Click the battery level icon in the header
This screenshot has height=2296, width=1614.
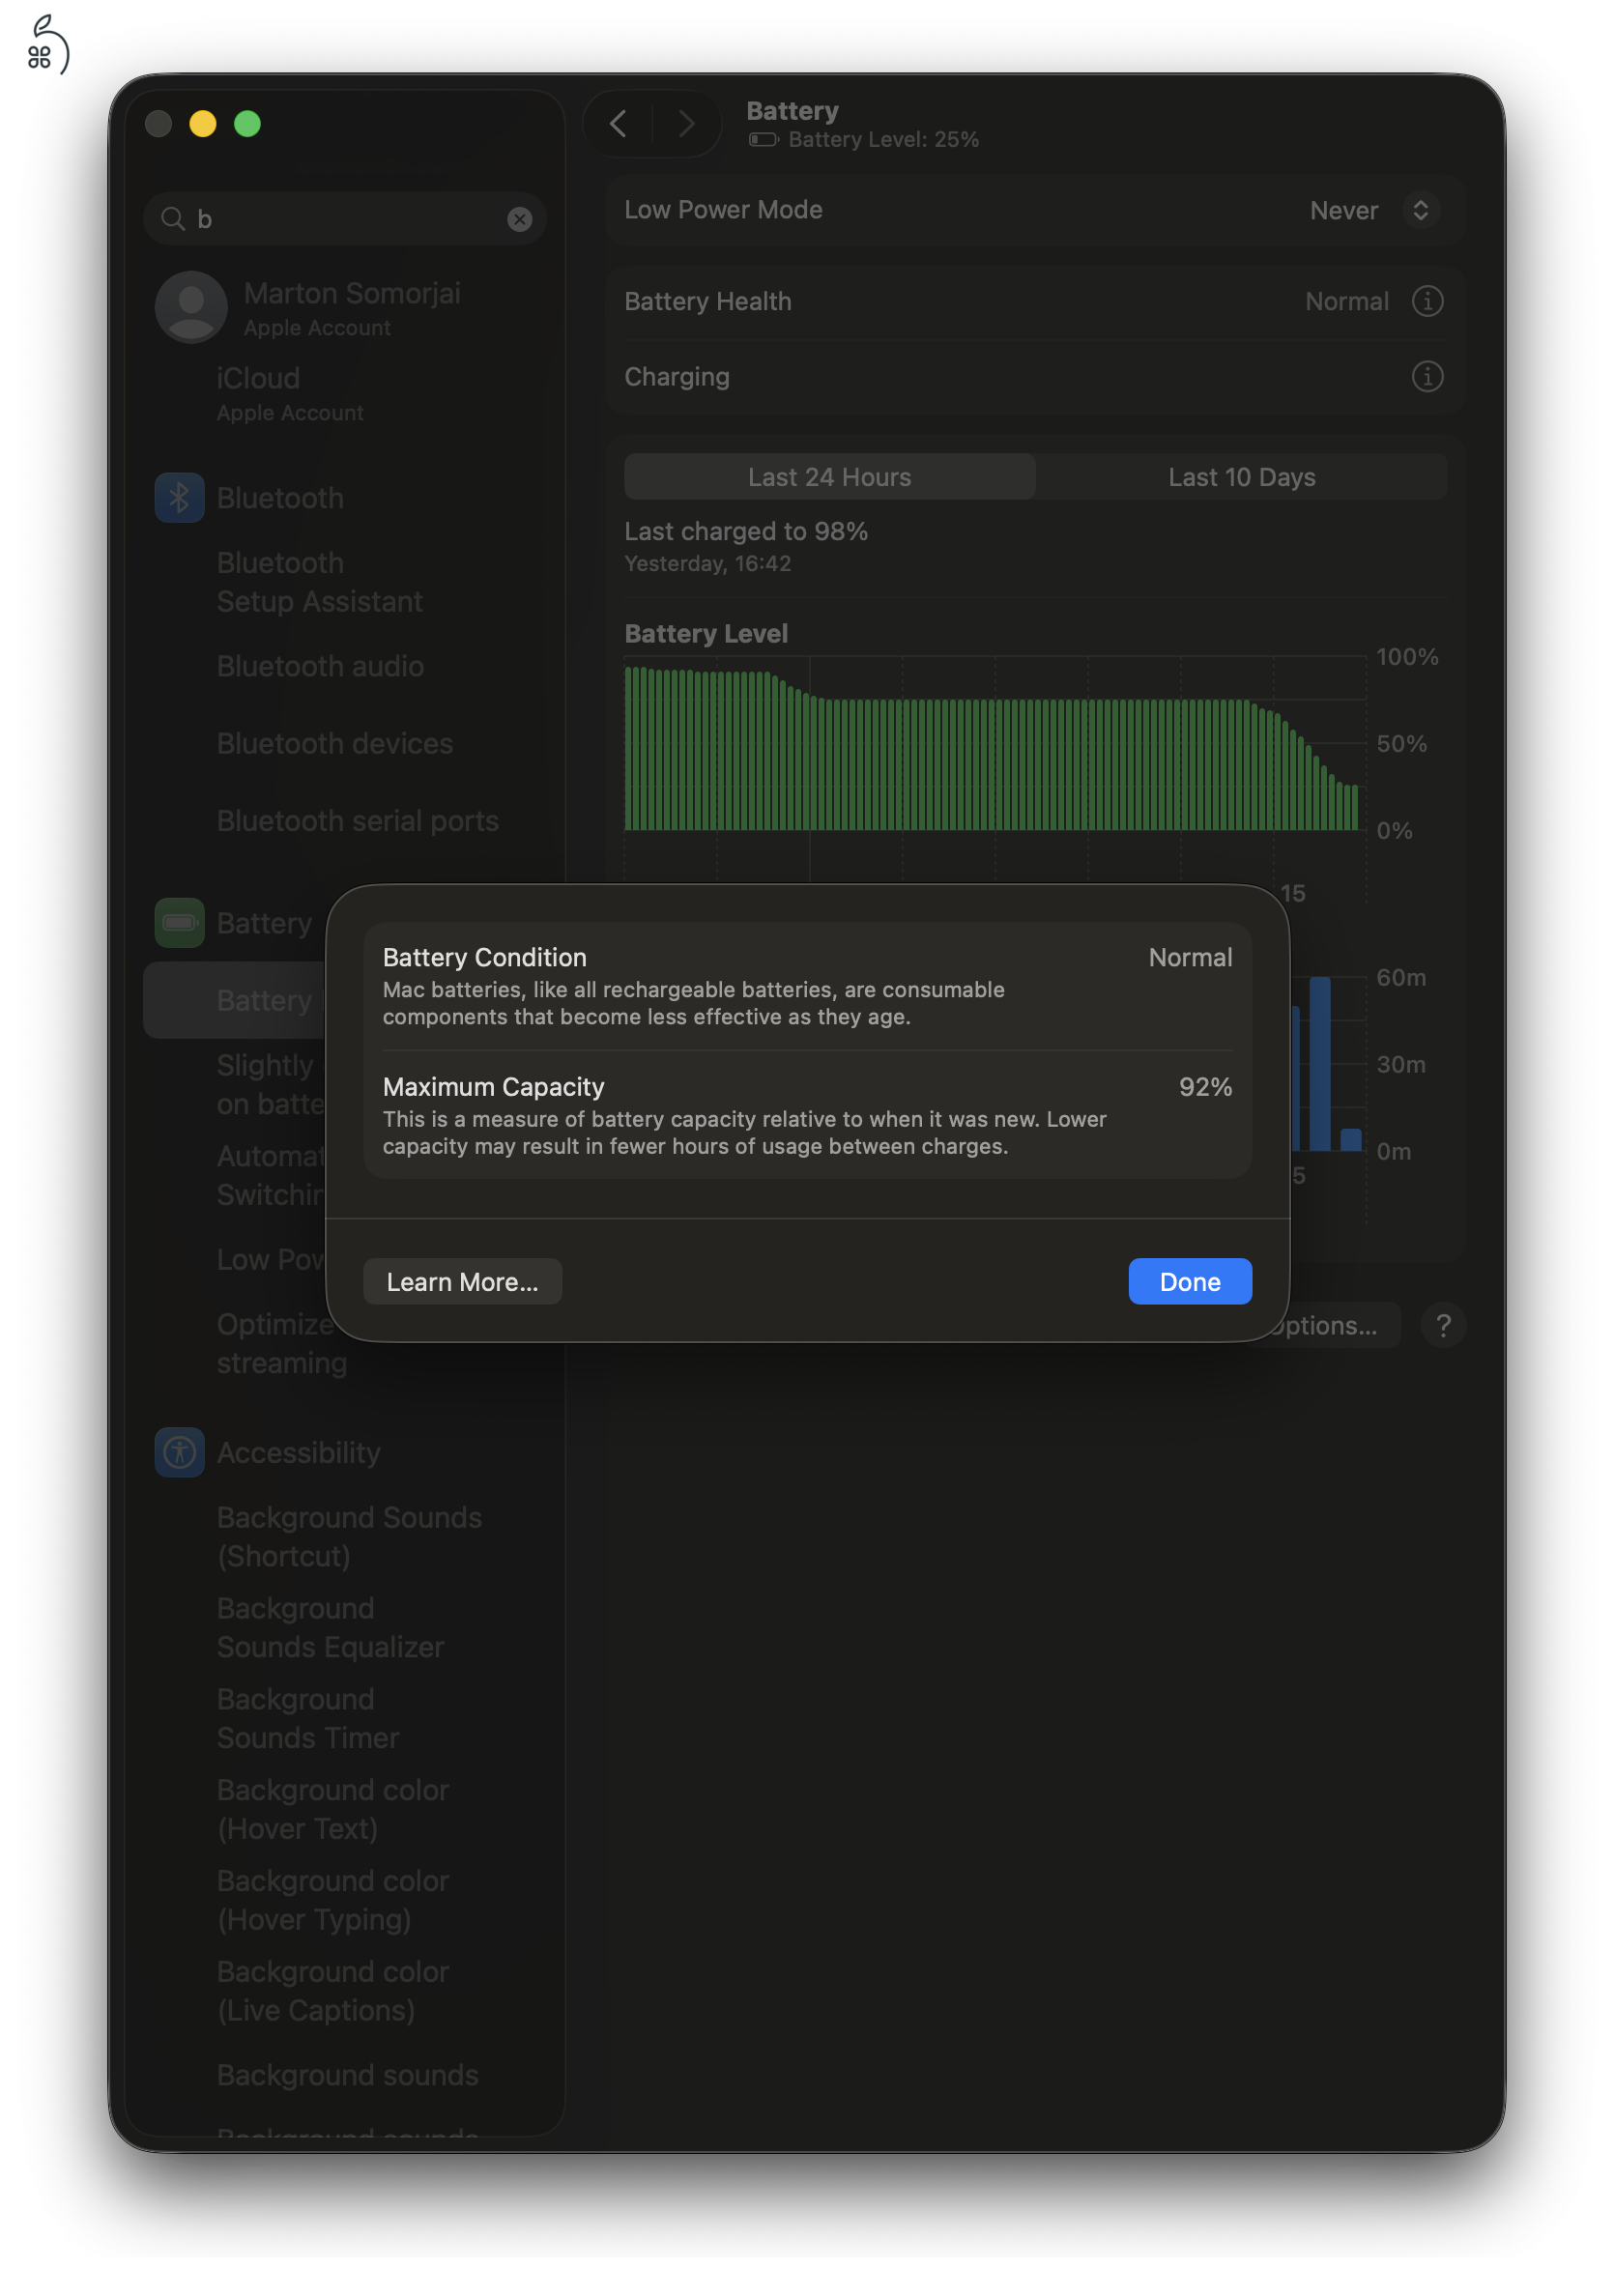coord(764,139)
